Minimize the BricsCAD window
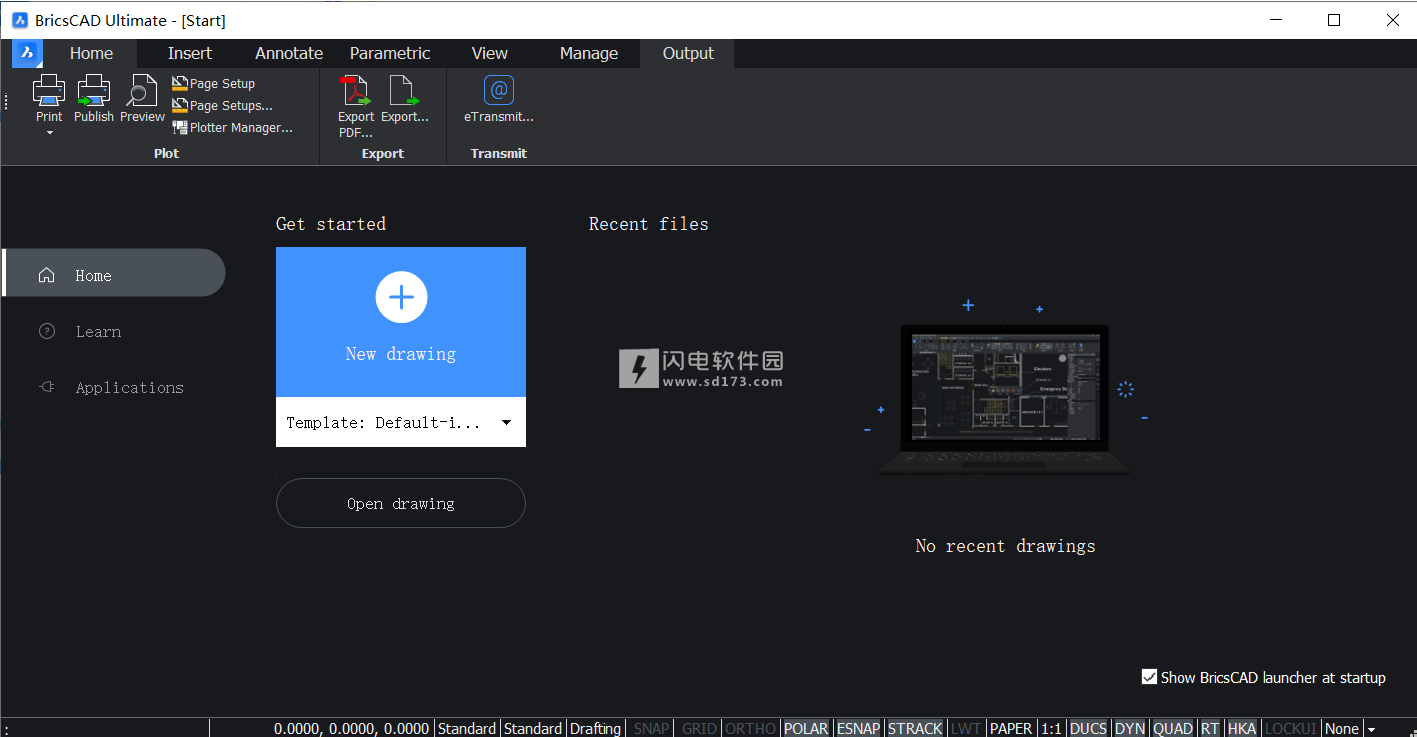This screenshot has height=737, width=1417. click(x=1275, y=20)
